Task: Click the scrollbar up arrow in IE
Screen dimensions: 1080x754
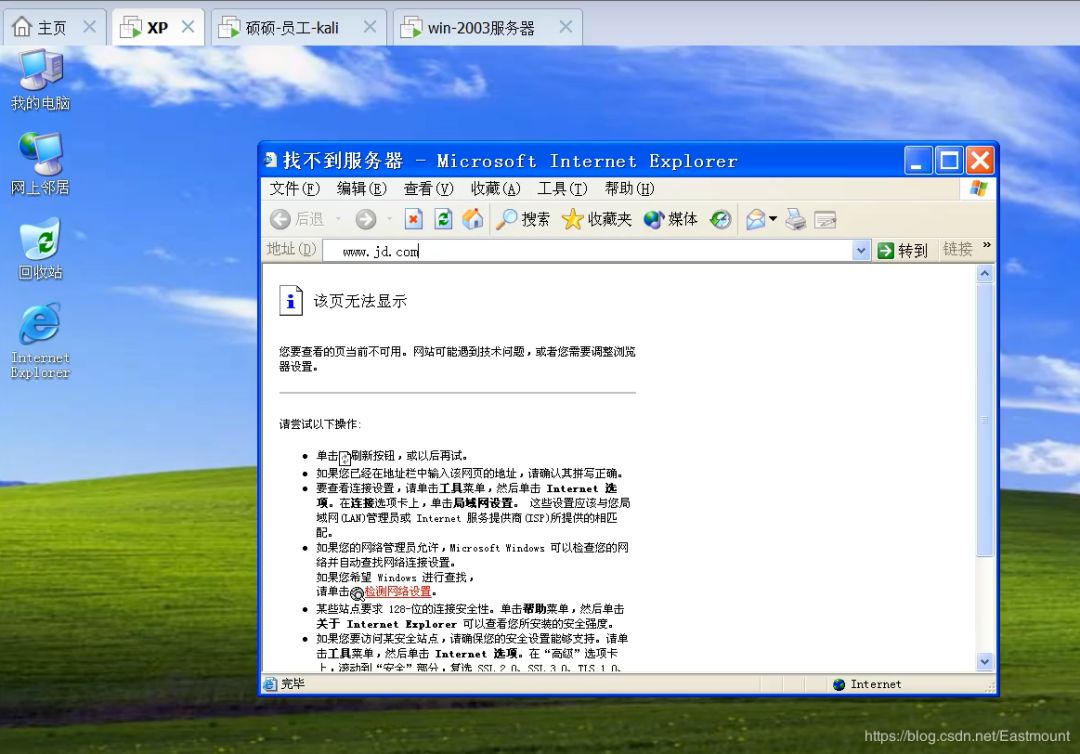Action: [984, 273]
